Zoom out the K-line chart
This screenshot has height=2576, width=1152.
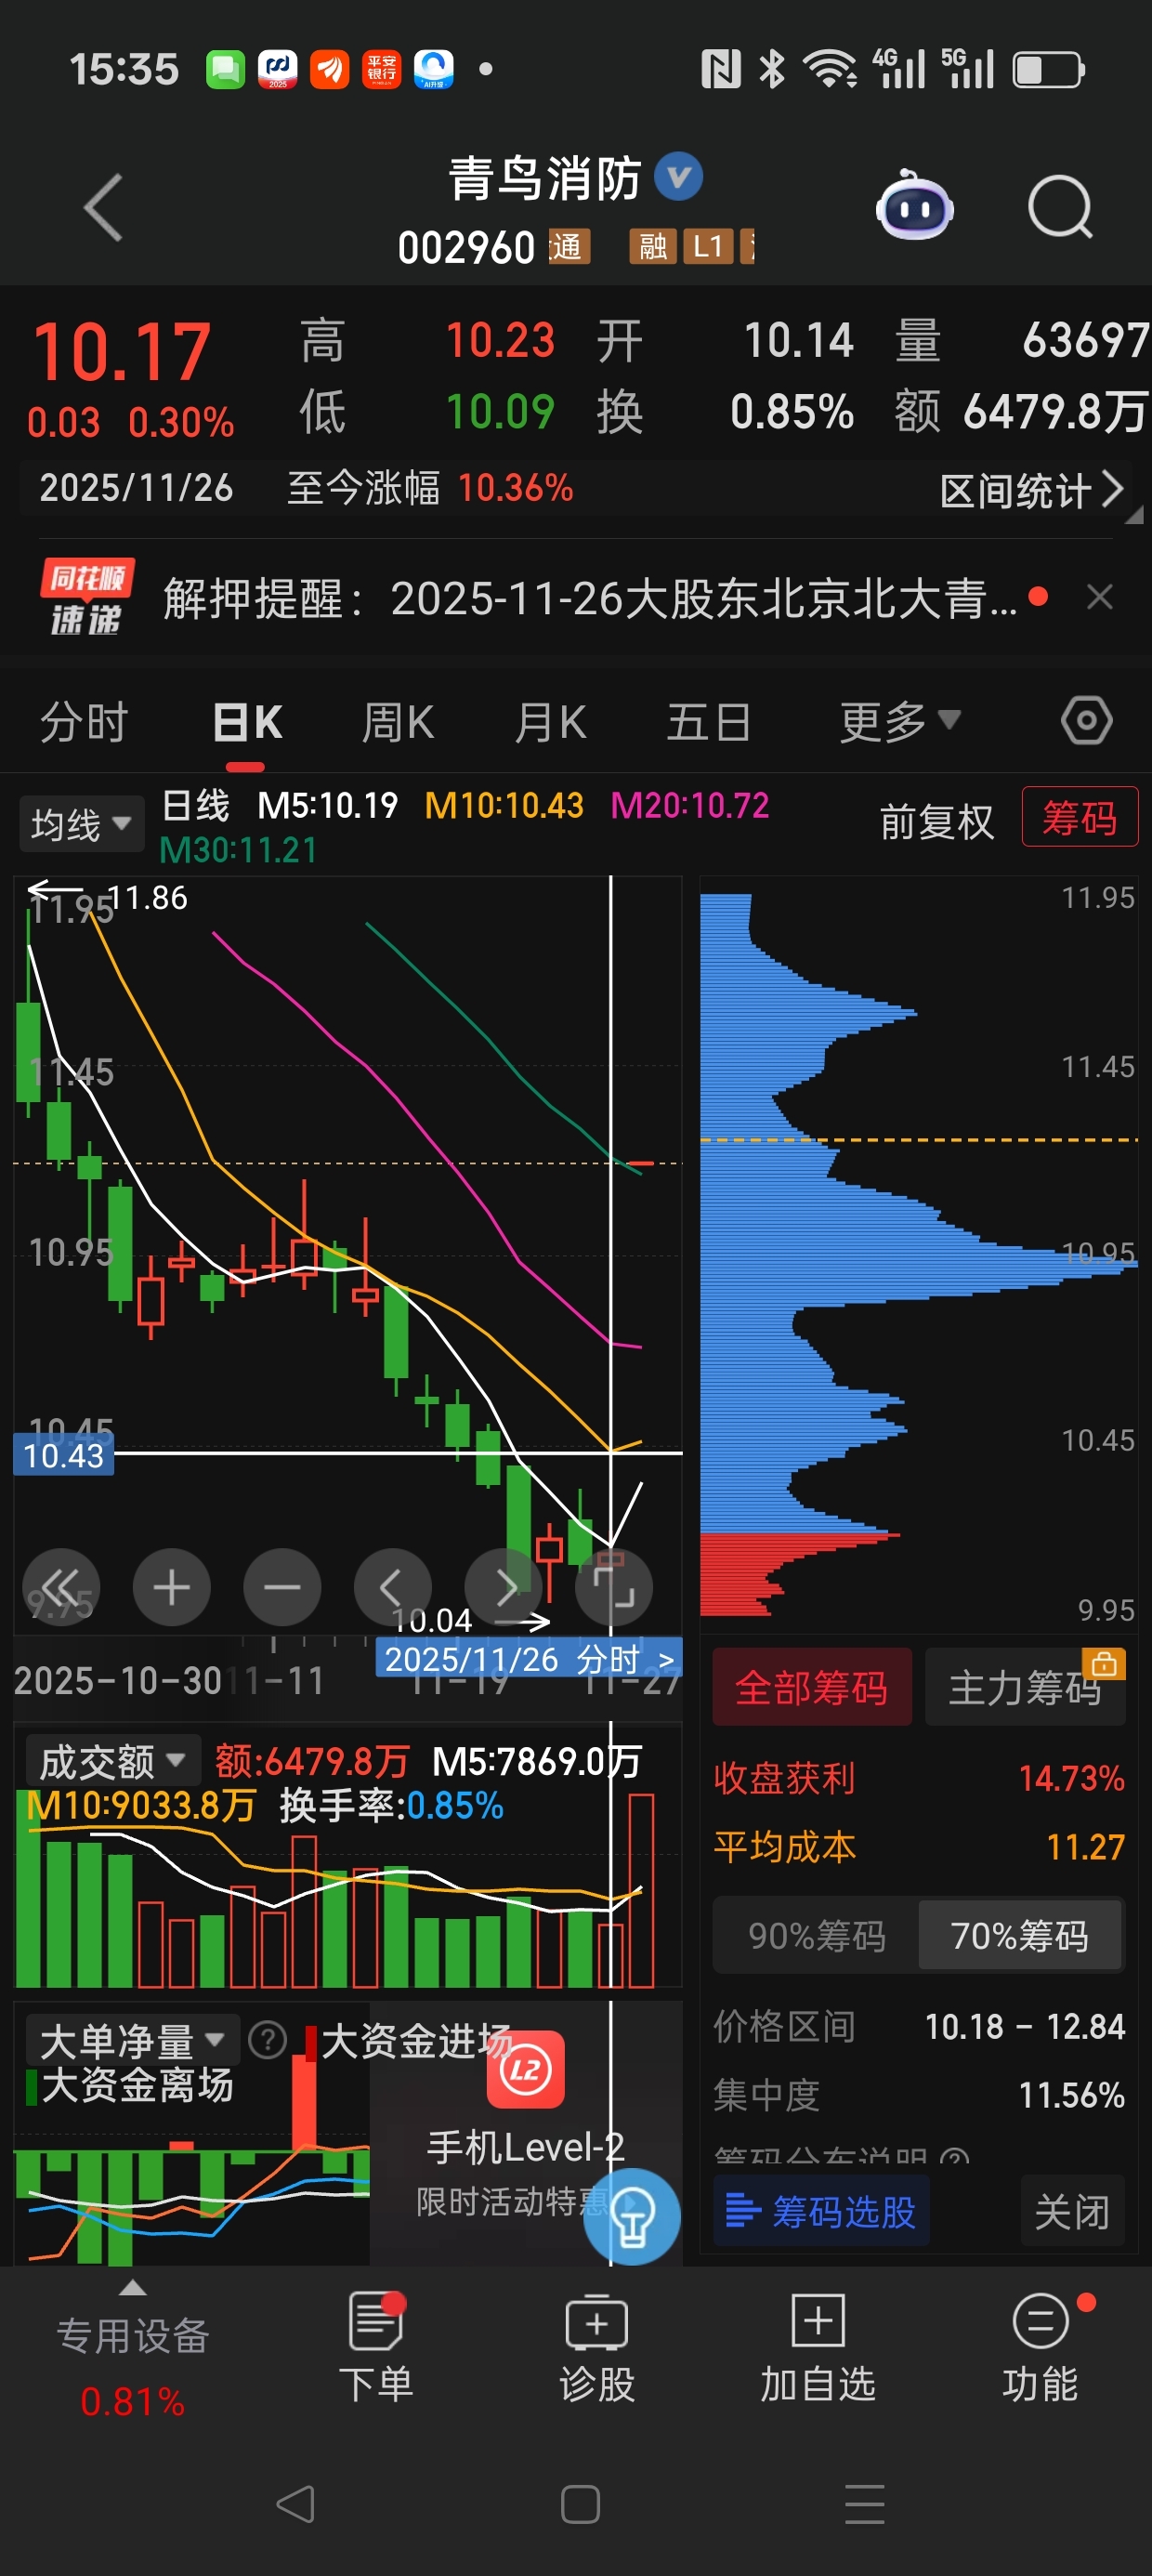[x=282, y=1587]
